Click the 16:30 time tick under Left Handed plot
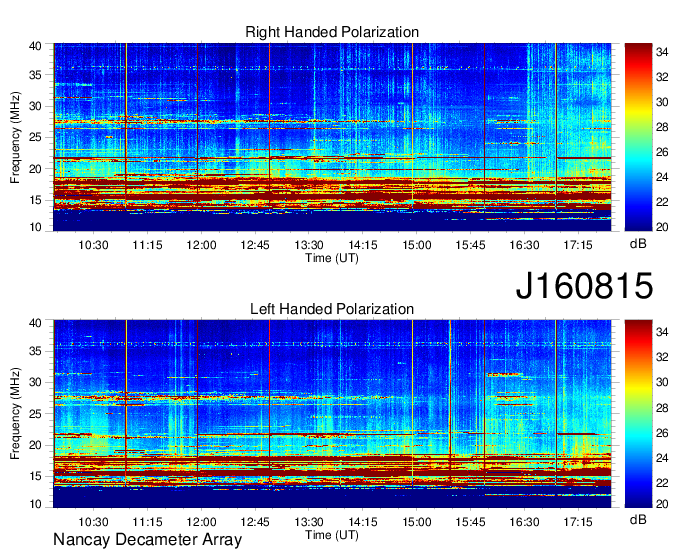The image size is (680, 552). coord(524,522)
